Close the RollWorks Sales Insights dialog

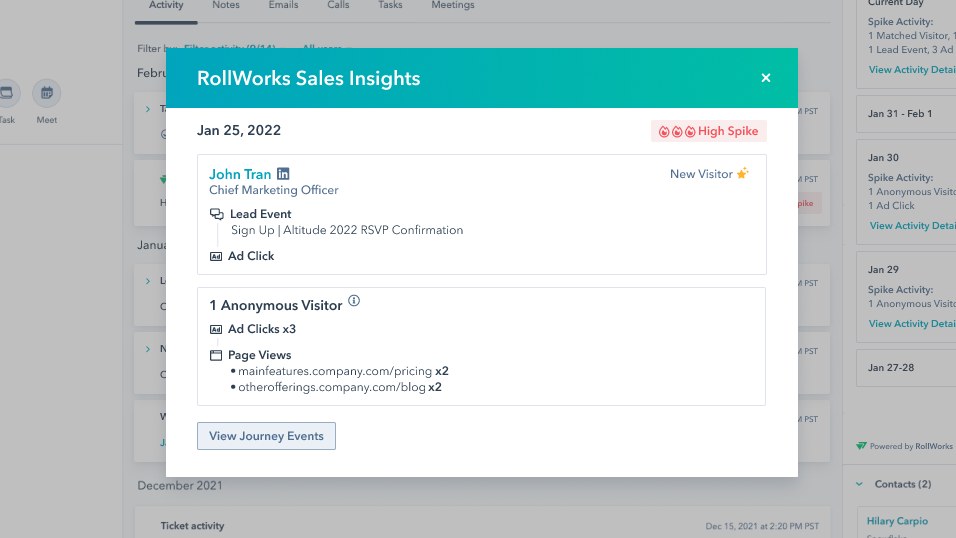(x=766, y=78)
